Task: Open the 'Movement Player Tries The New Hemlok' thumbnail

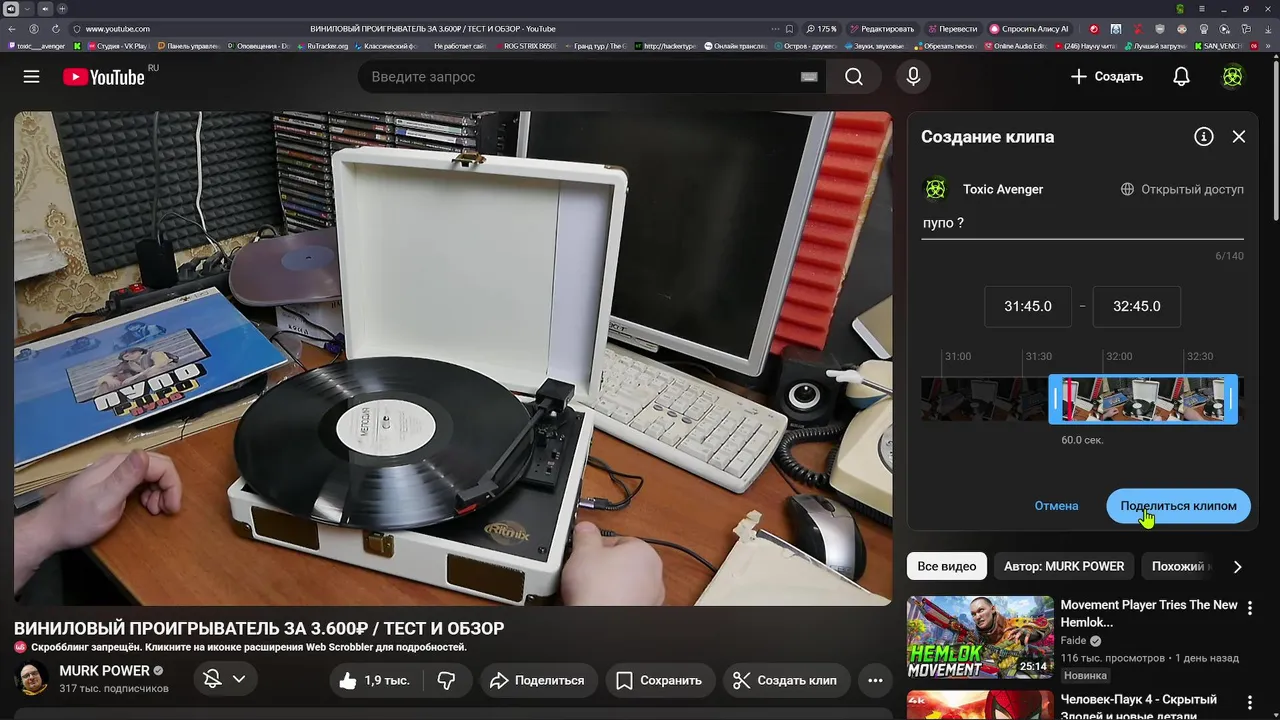Action: (980, 637)
